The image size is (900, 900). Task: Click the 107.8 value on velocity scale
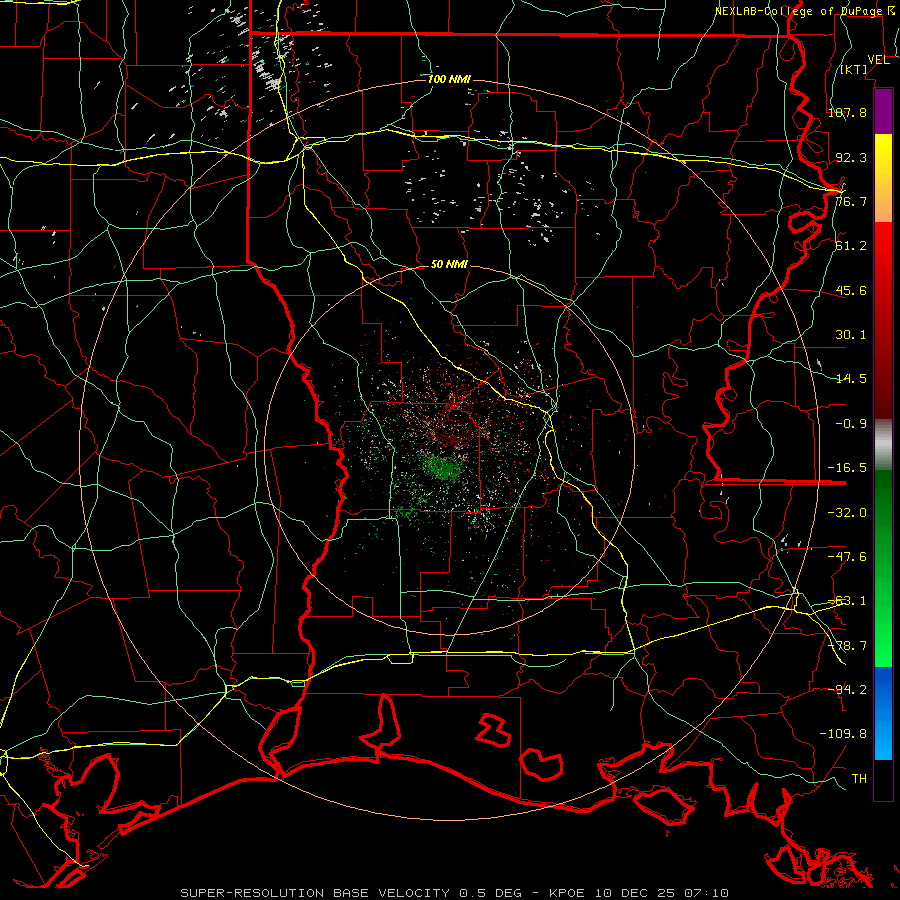[x=847, y=112]
